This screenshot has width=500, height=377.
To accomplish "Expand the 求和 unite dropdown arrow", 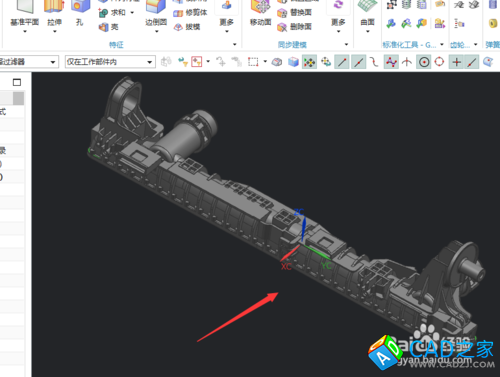I will pos(132,13).
